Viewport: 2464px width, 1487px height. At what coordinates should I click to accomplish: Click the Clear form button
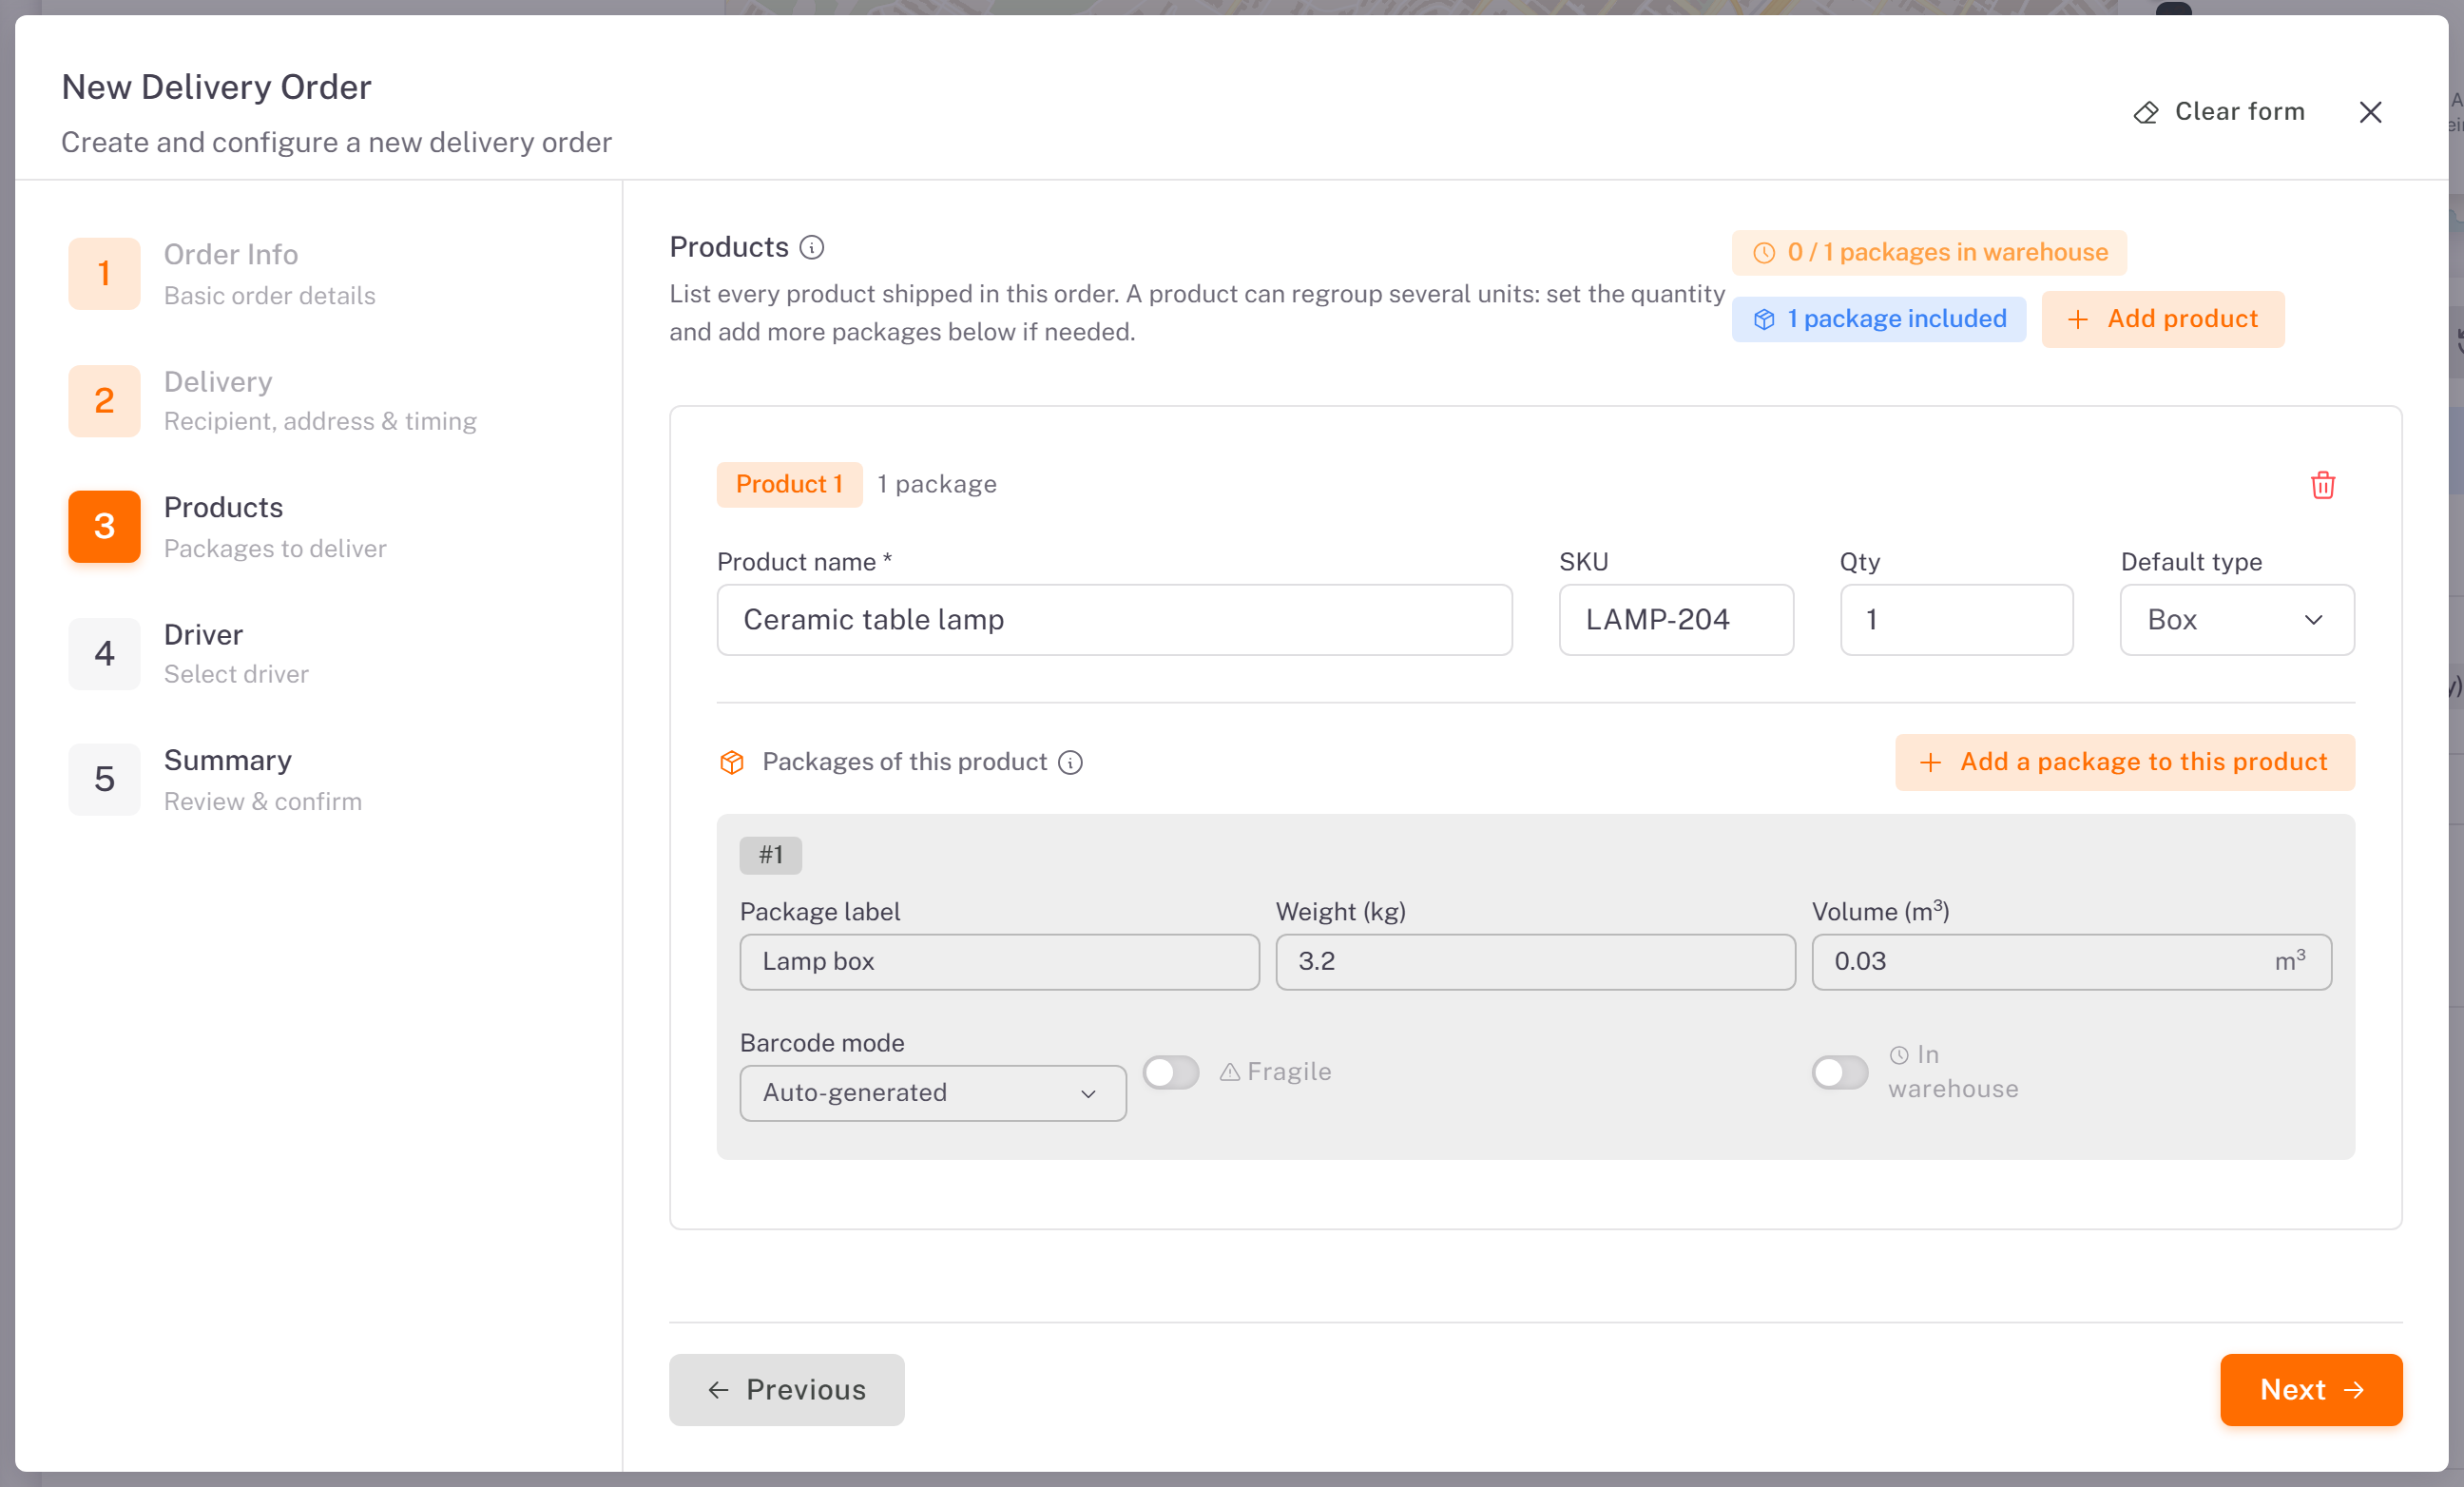point(2219,112)
